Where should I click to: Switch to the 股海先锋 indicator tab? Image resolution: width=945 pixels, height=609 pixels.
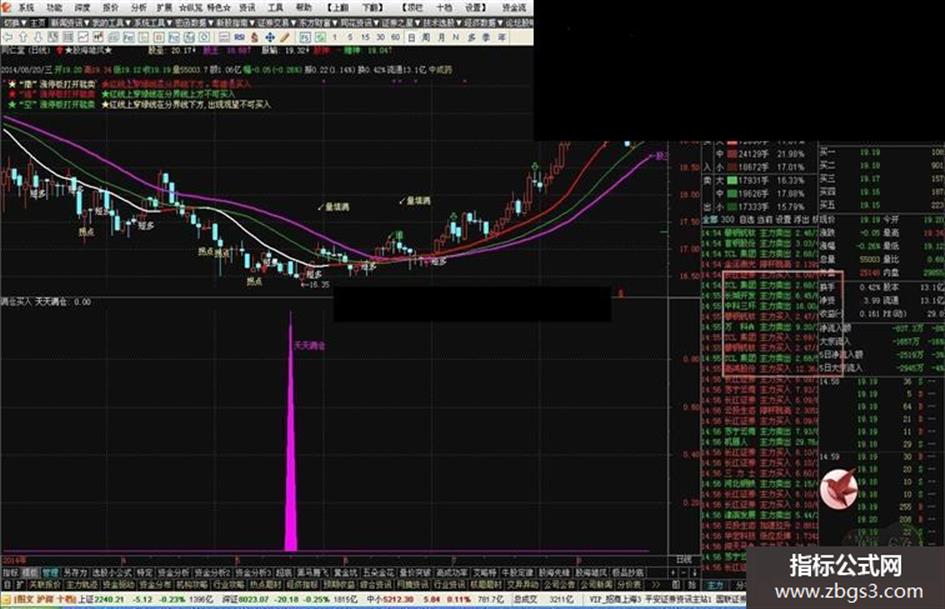(554, 573)
